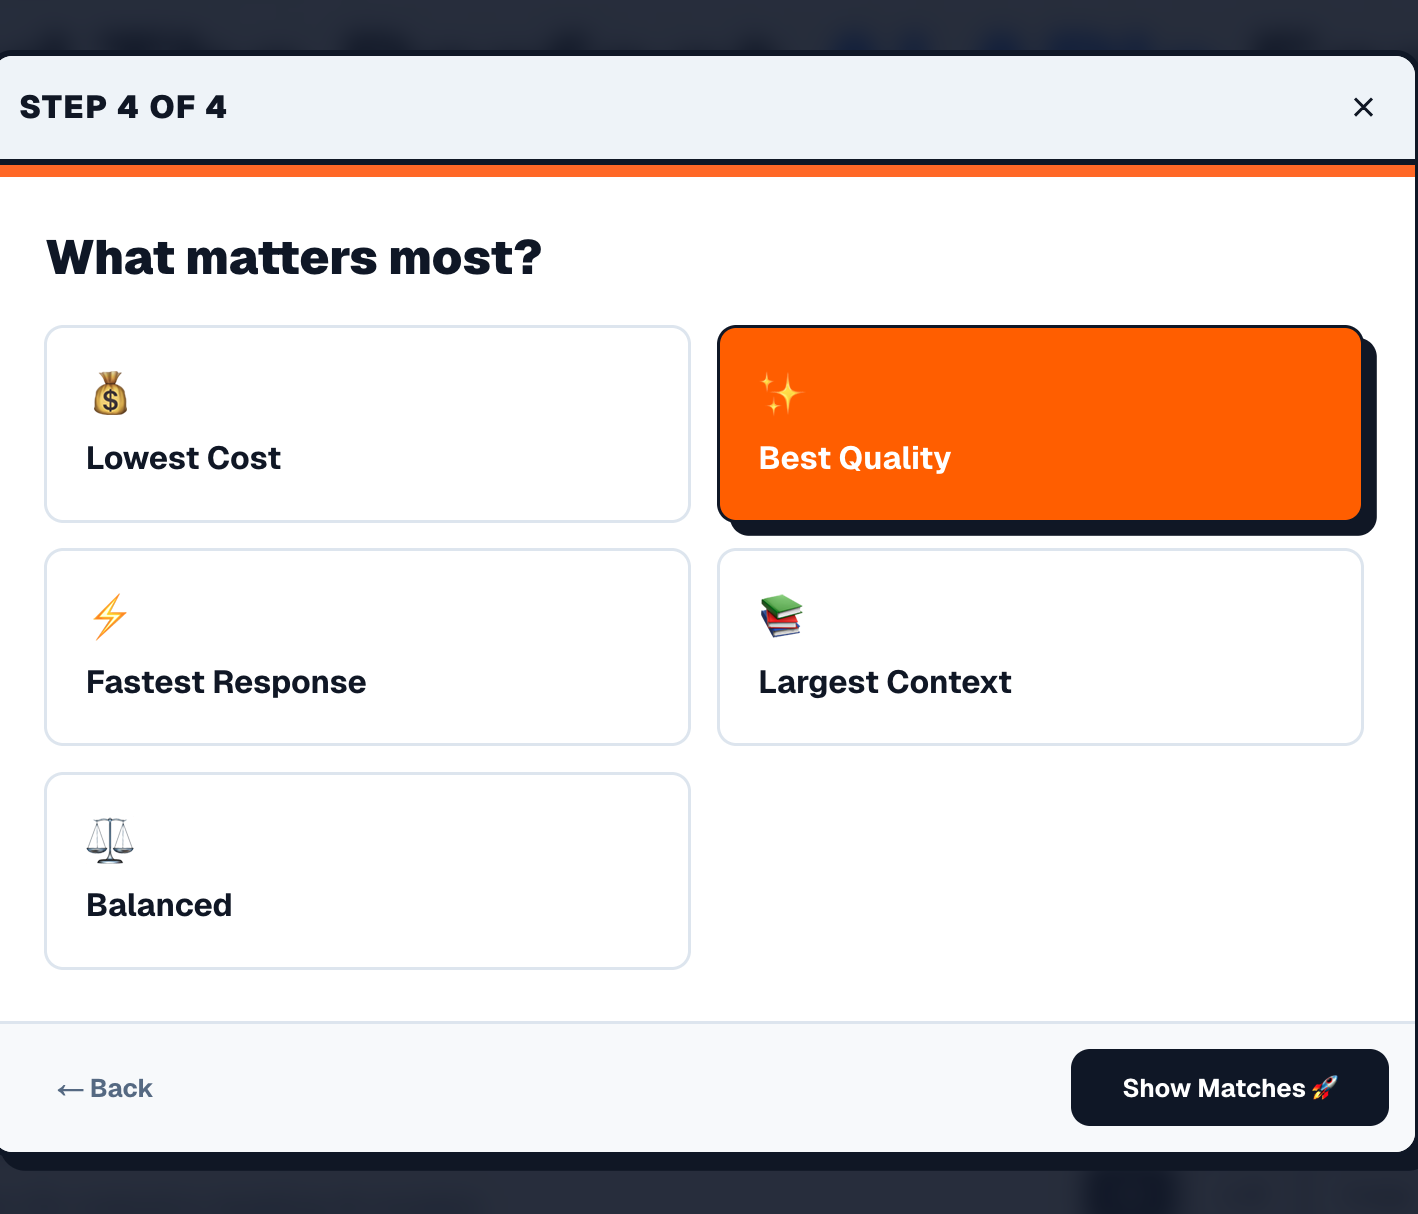
Task: Click the stacked books icon
Action: [781, 616]
